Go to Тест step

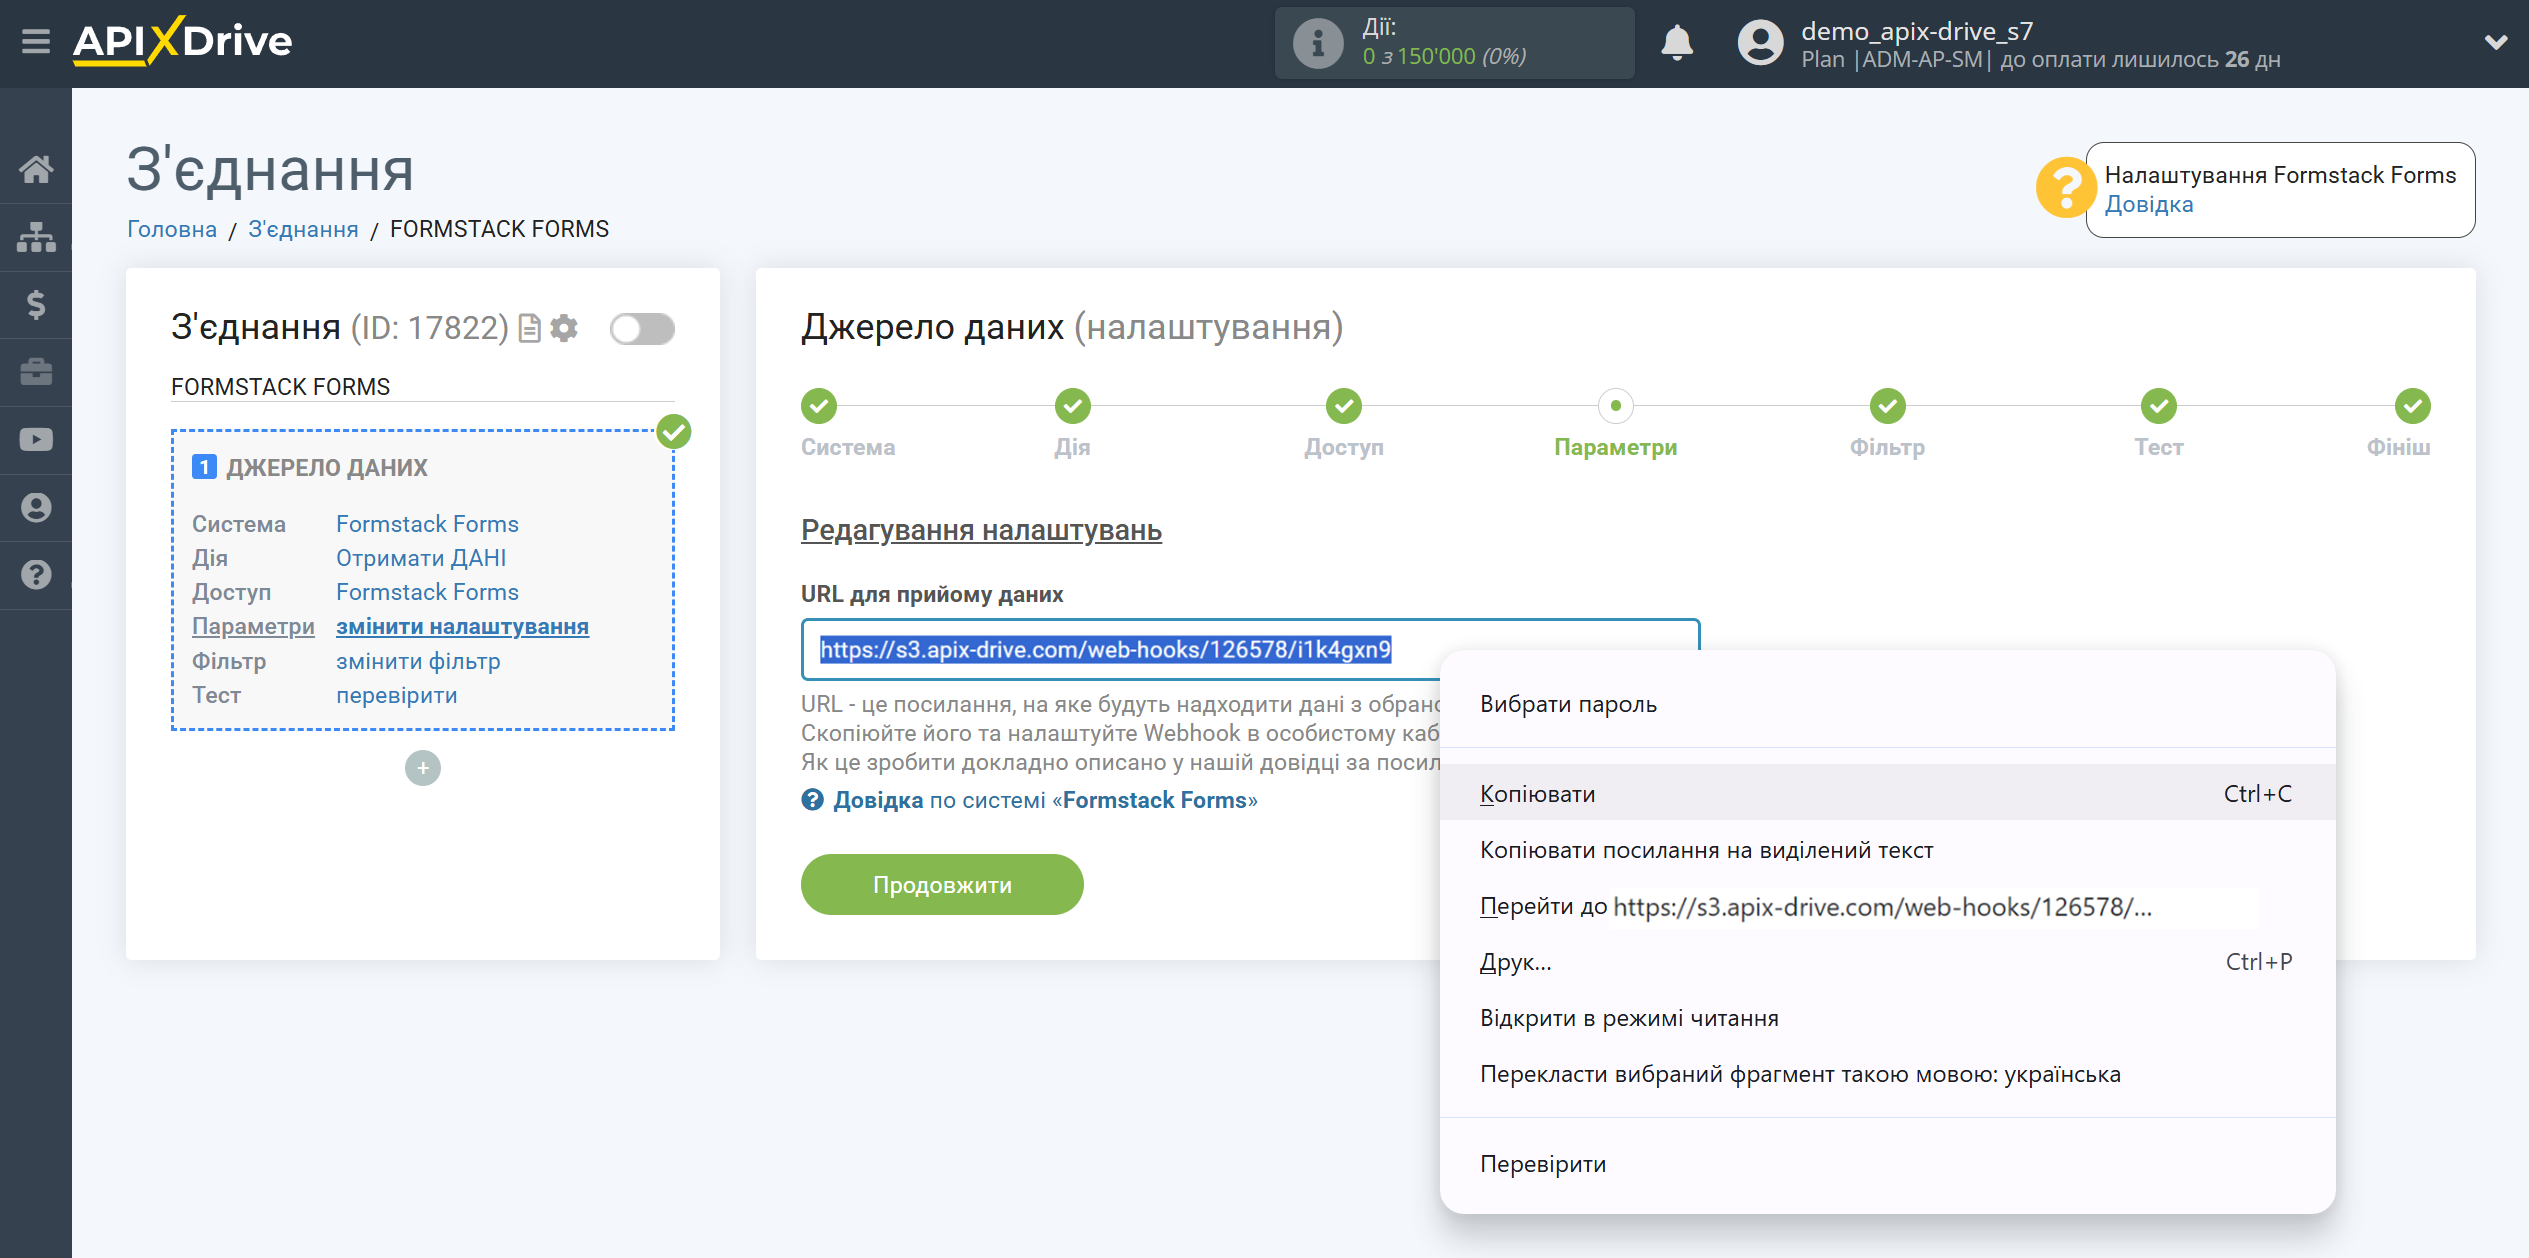[2159, 406]
